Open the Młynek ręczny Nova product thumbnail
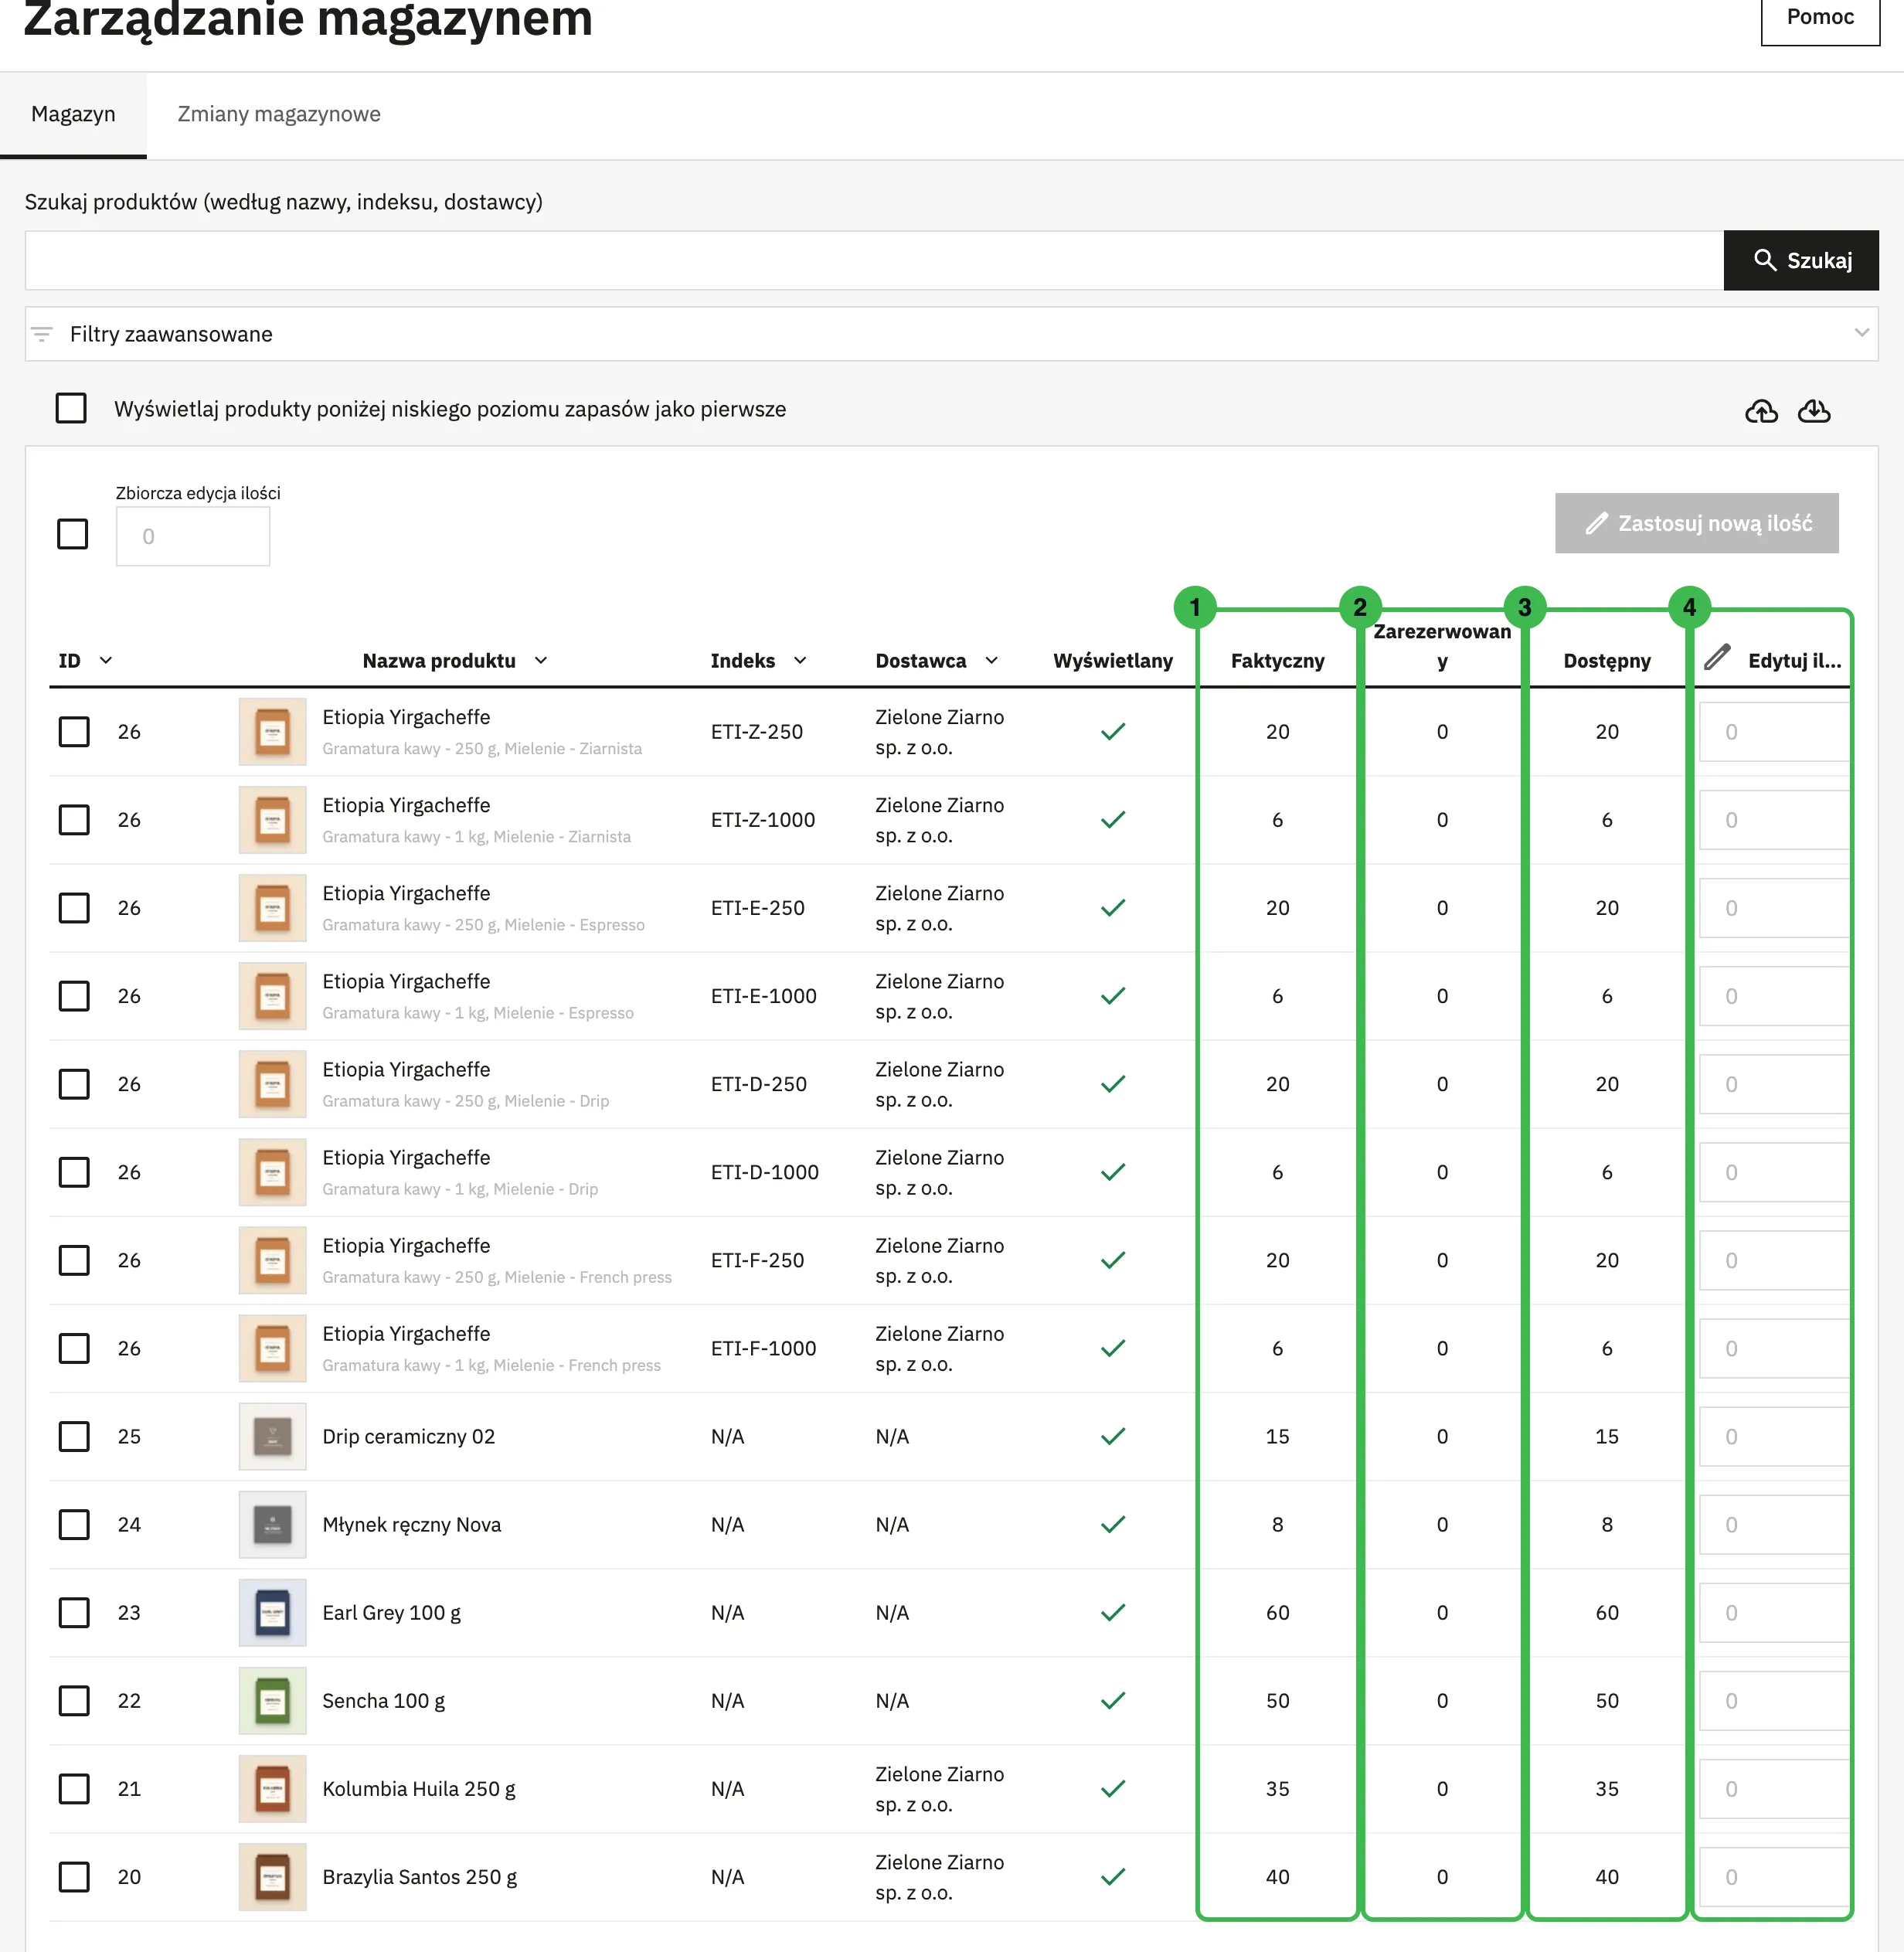This screenshot has height=1952, width=1904. point(272,1524)
